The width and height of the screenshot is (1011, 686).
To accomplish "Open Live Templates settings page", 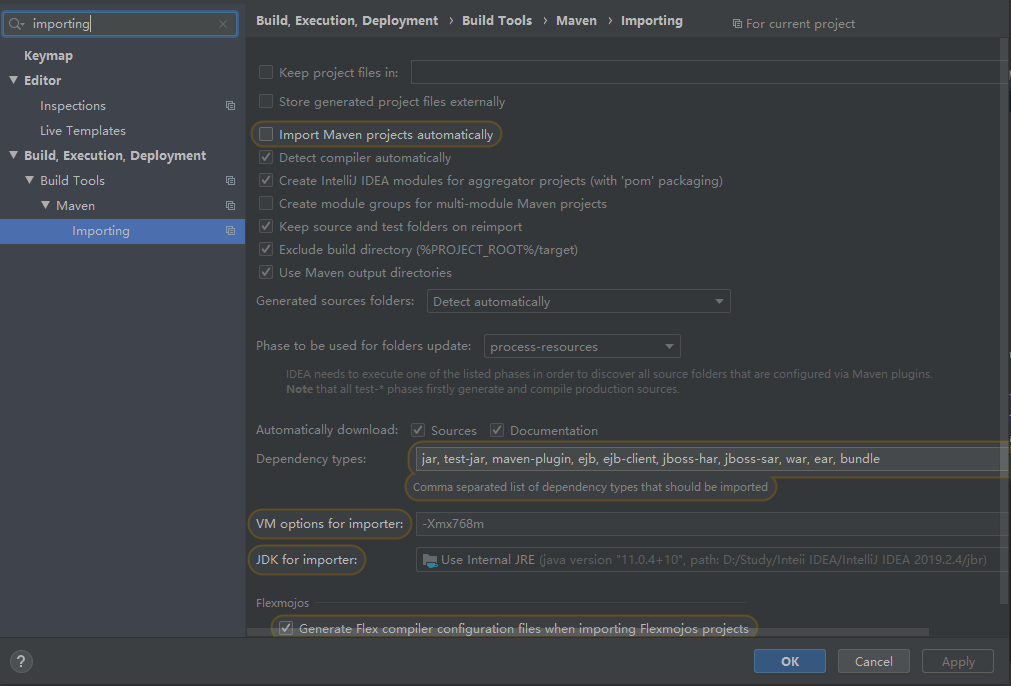I will click(83, 131).
